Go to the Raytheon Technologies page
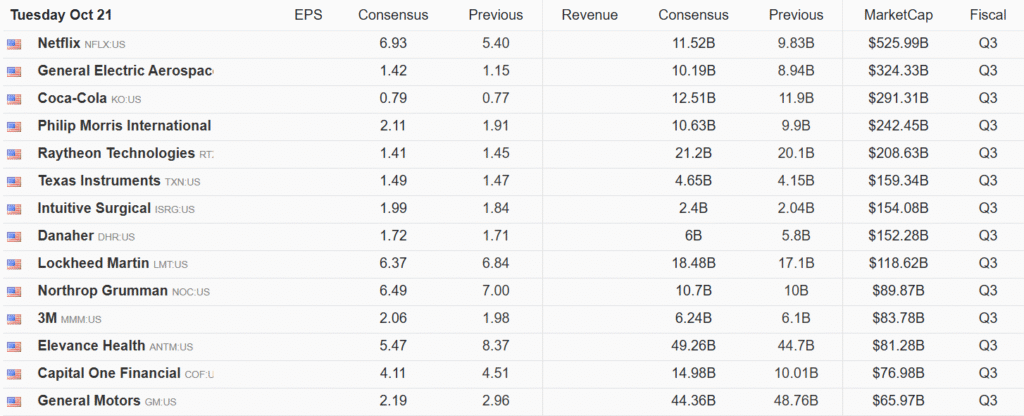The height and width of the screenshot is (416, 1024). tap(116, 153)
